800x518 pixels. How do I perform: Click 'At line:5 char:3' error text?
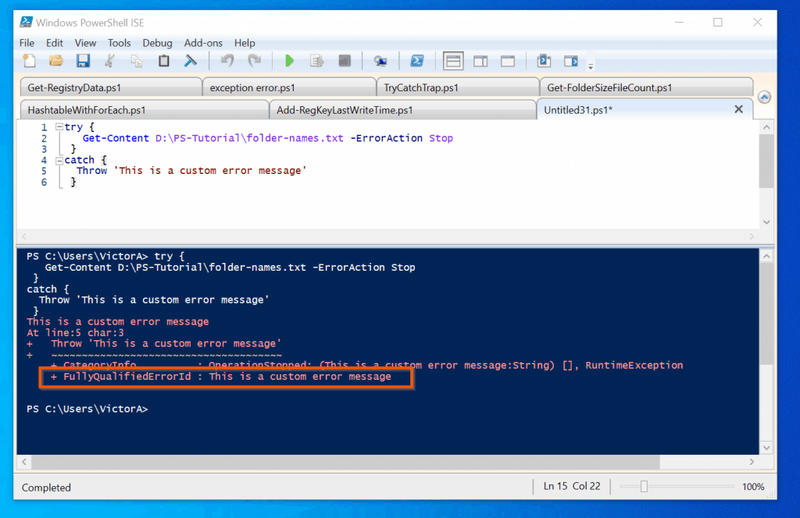point(75,333)
